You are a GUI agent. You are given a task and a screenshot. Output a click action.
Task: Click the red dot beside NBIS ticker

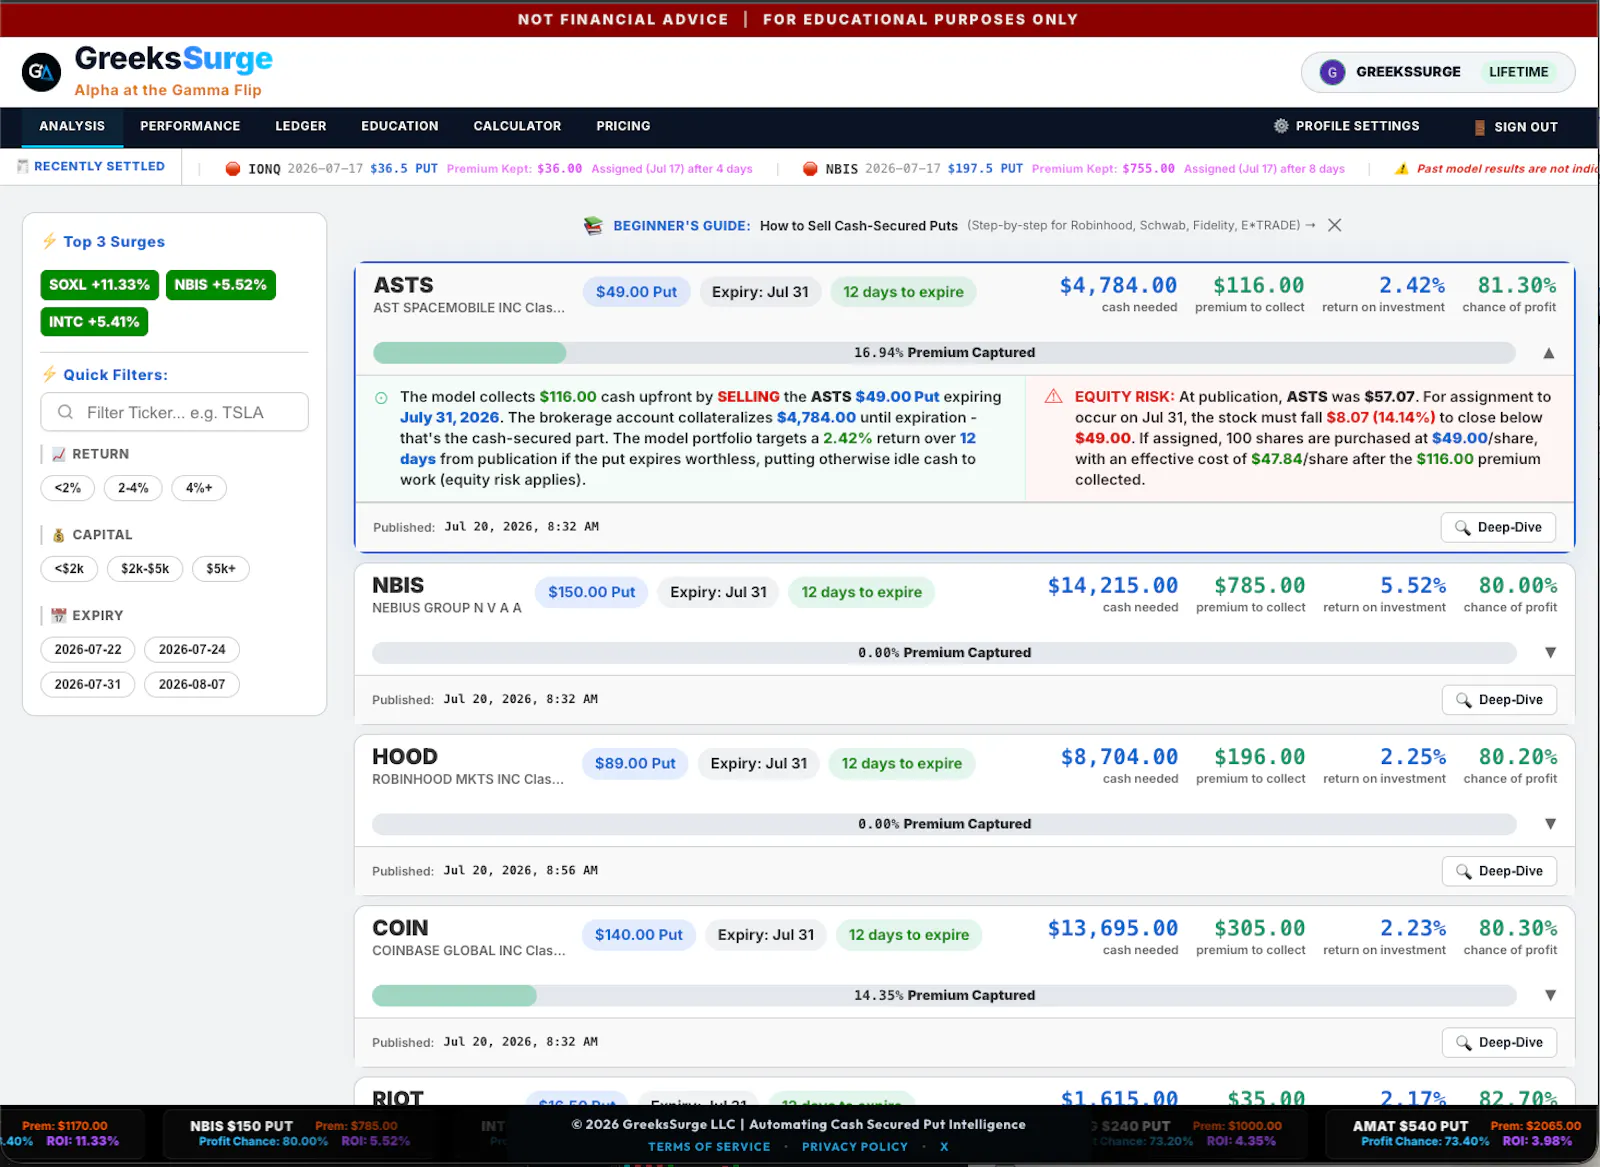(x=810, y=169)
